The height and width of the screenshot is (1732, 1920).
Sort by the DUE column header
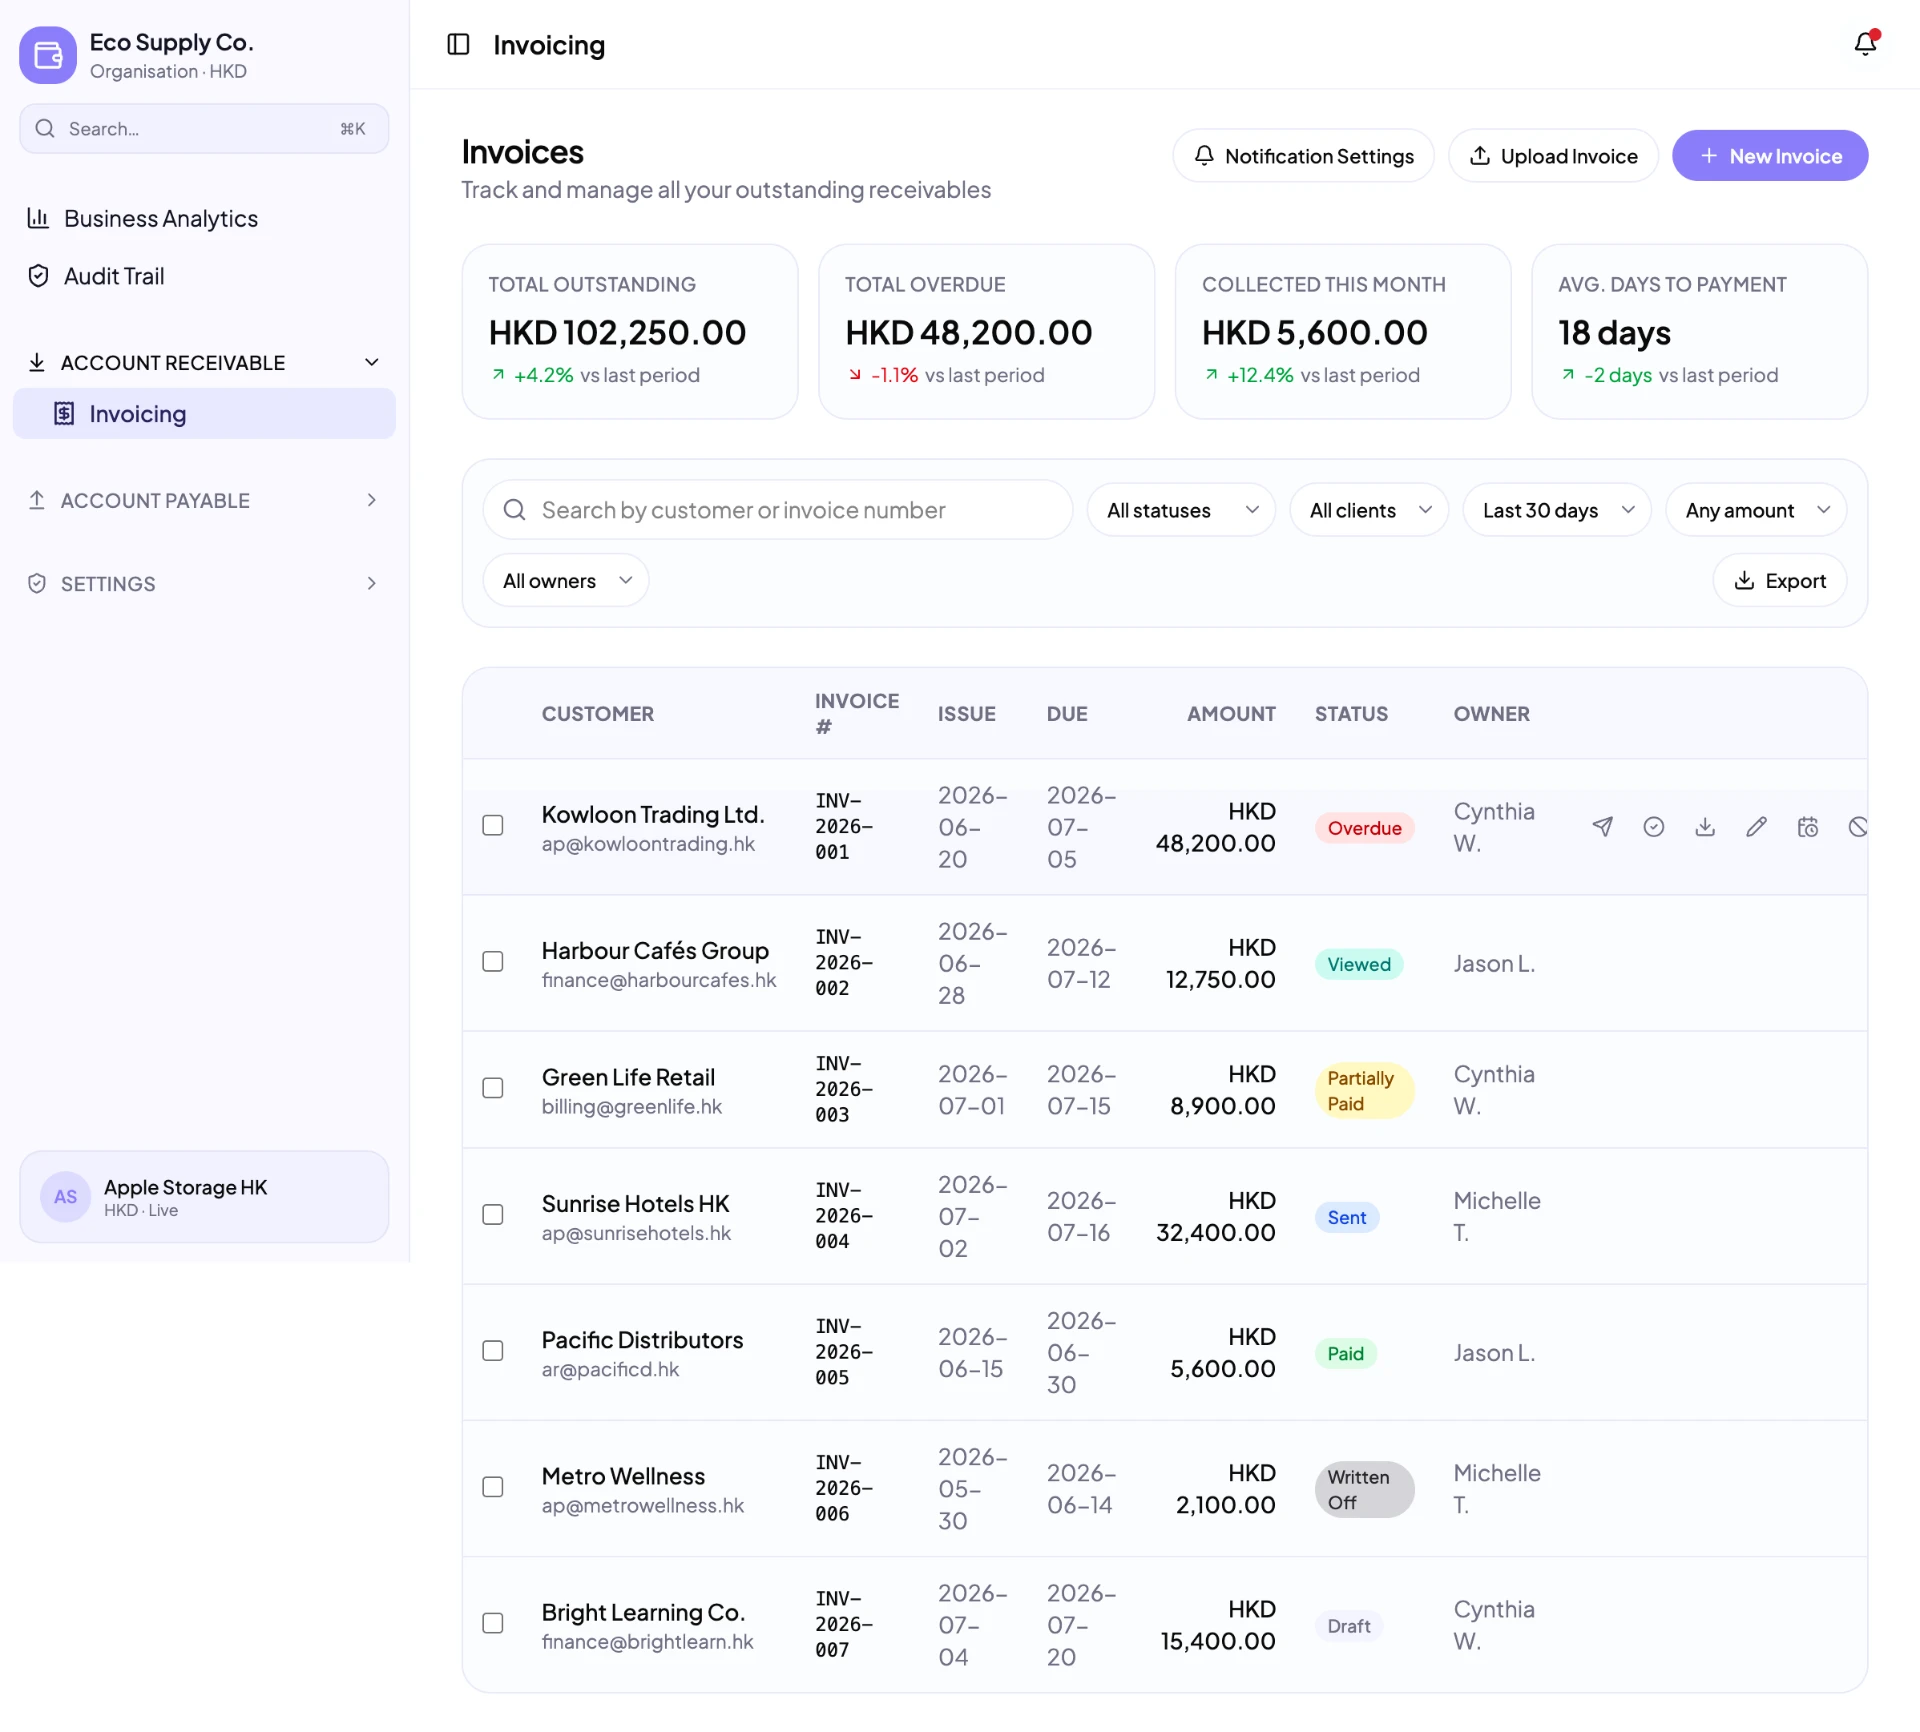coord(1067,714)
